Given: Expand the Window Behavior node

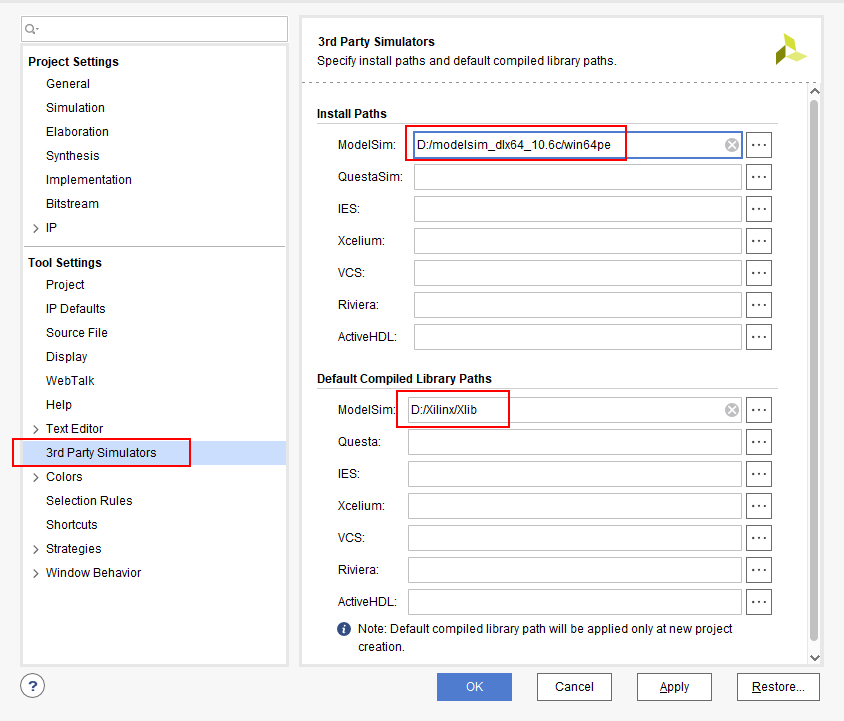Looking at the screenshot, I should [36, 573].
